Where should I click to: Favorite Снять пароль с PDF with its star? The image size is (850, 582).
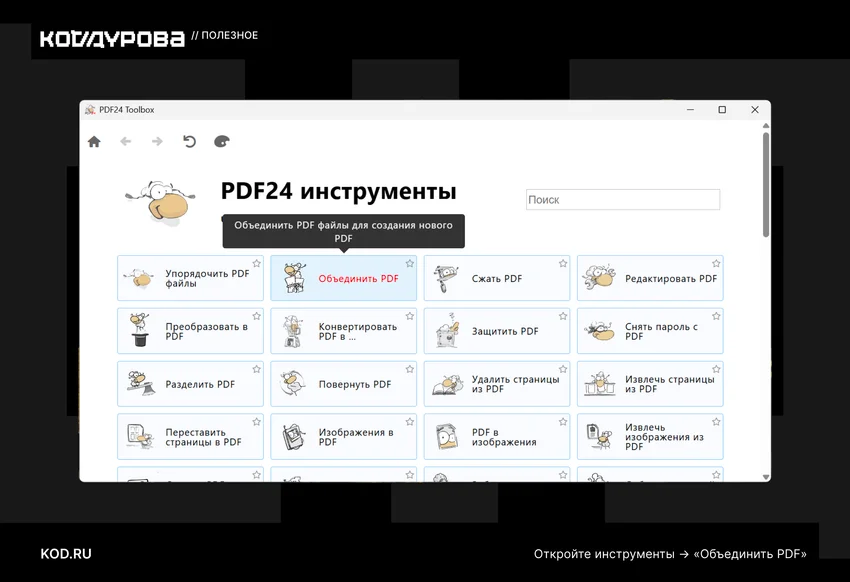(x=716, y=316)
